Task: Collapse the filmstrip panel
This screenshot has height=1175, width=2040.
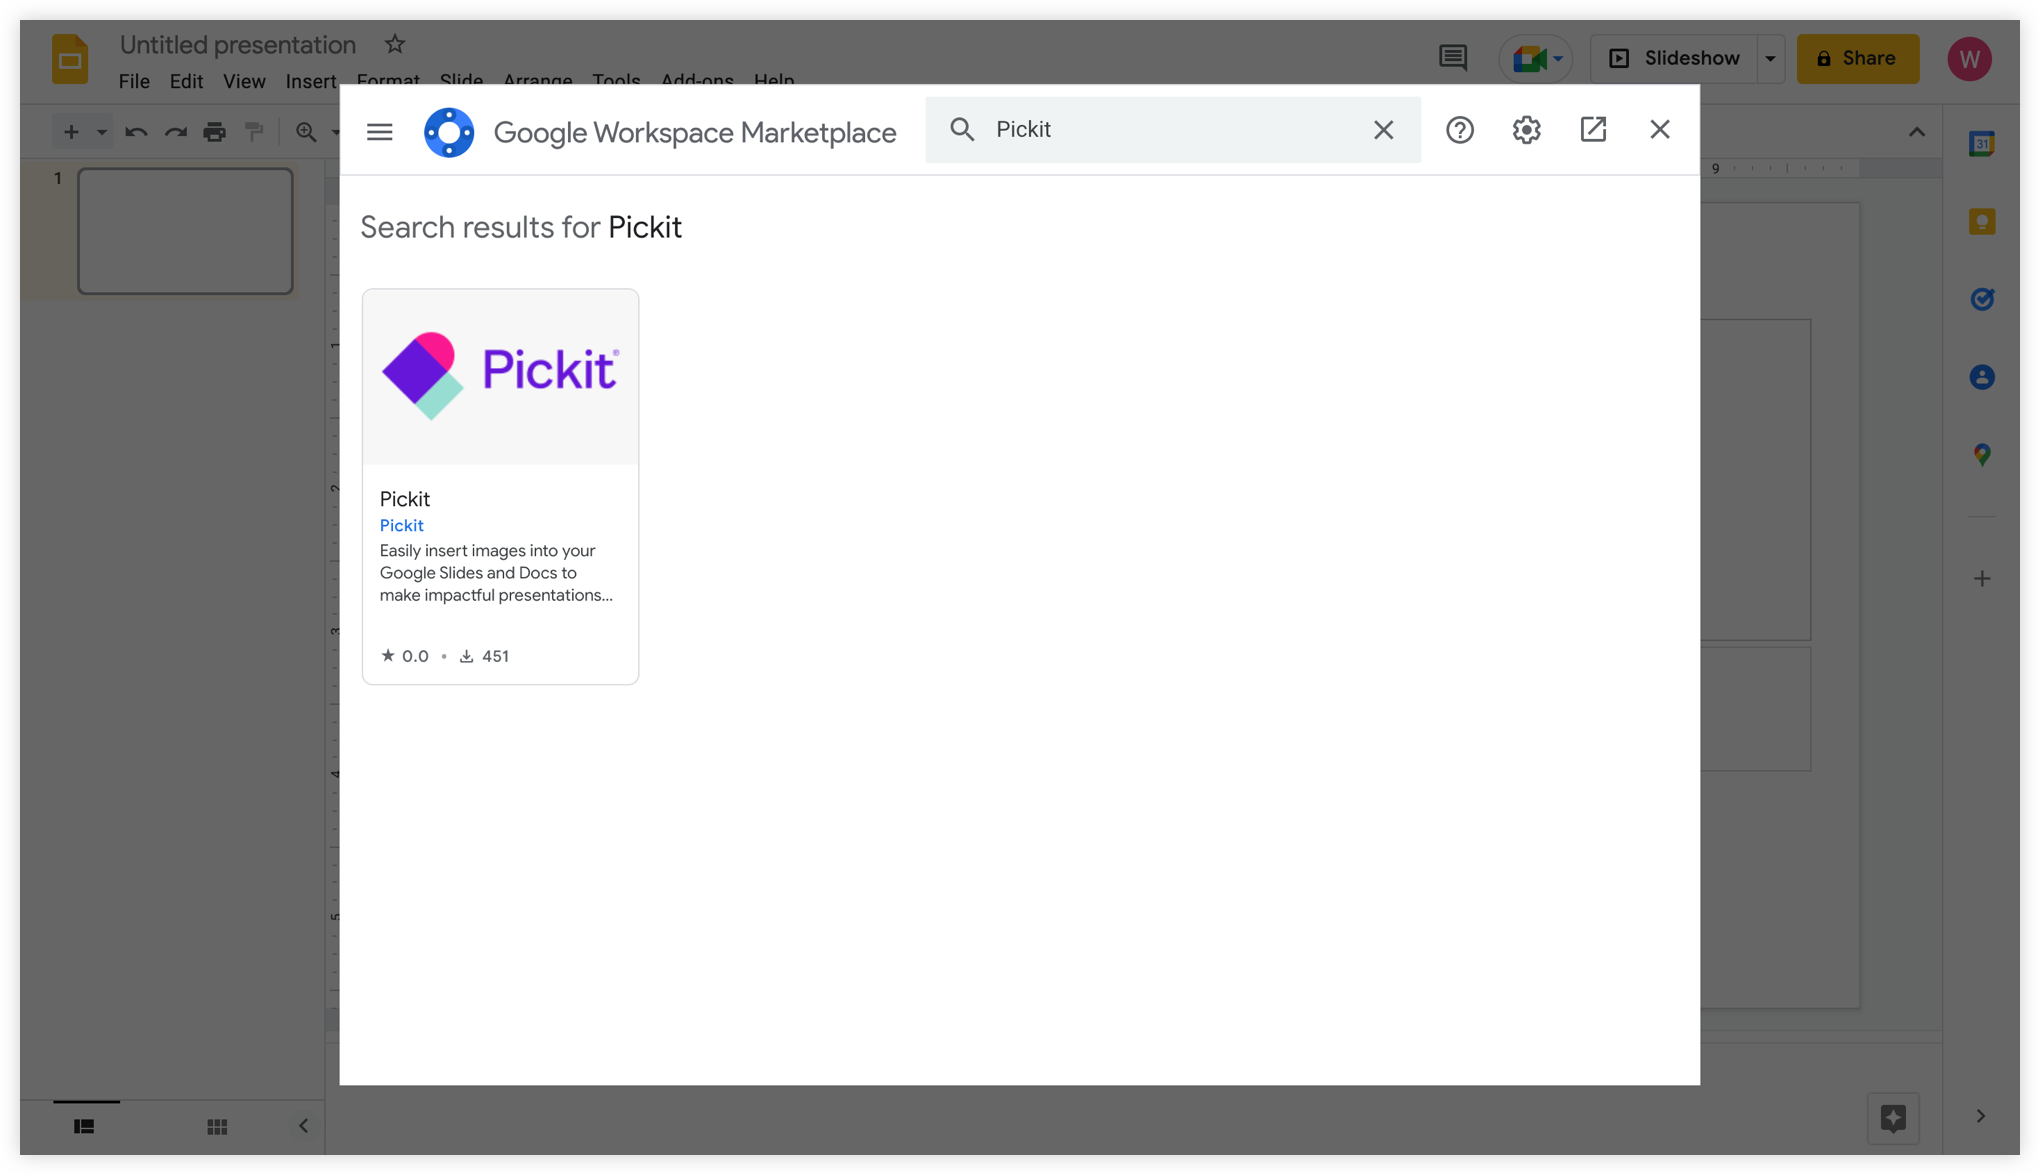Action: pos(303,1125)
